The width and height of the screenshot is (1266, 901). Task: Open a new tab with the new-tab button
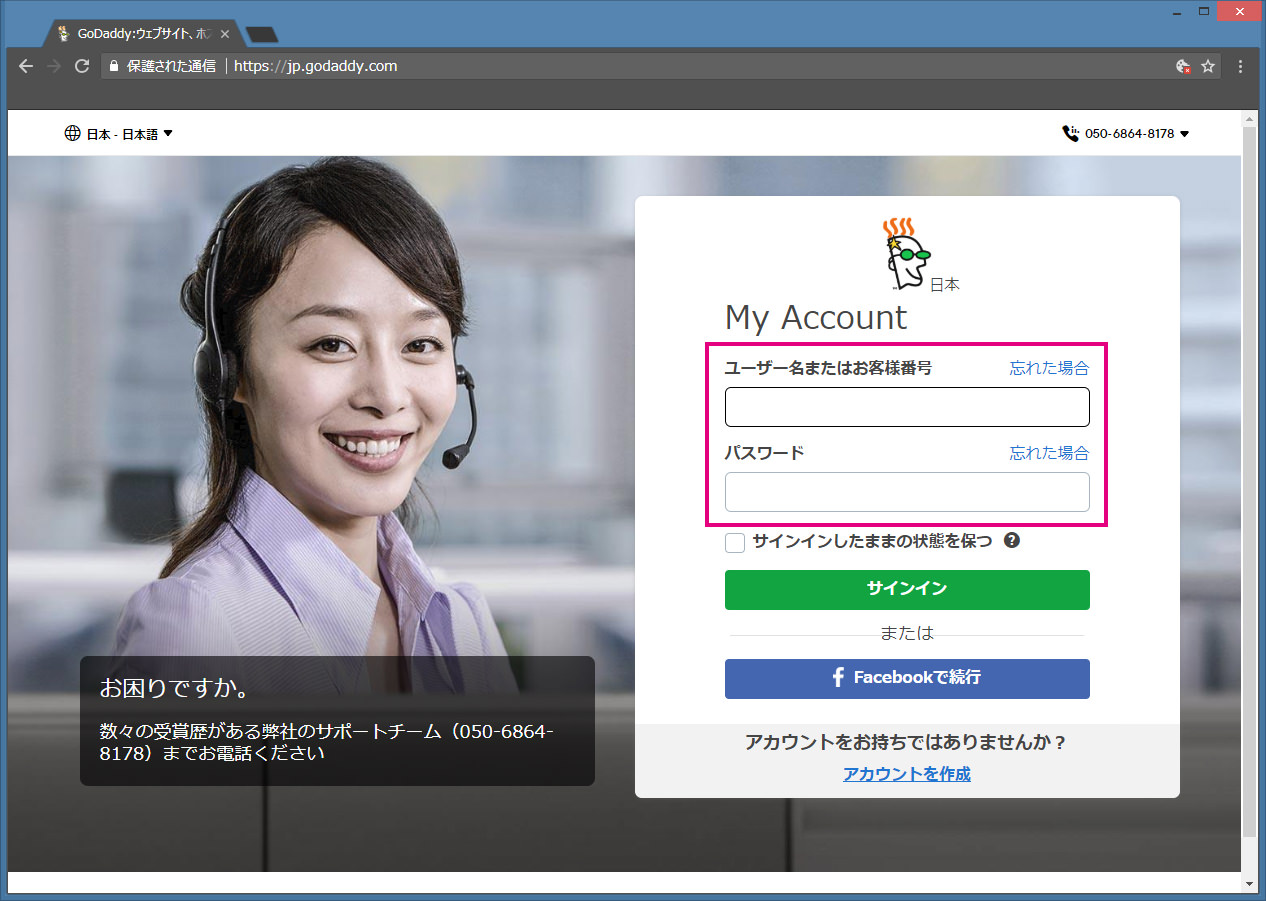coord(262,34)
